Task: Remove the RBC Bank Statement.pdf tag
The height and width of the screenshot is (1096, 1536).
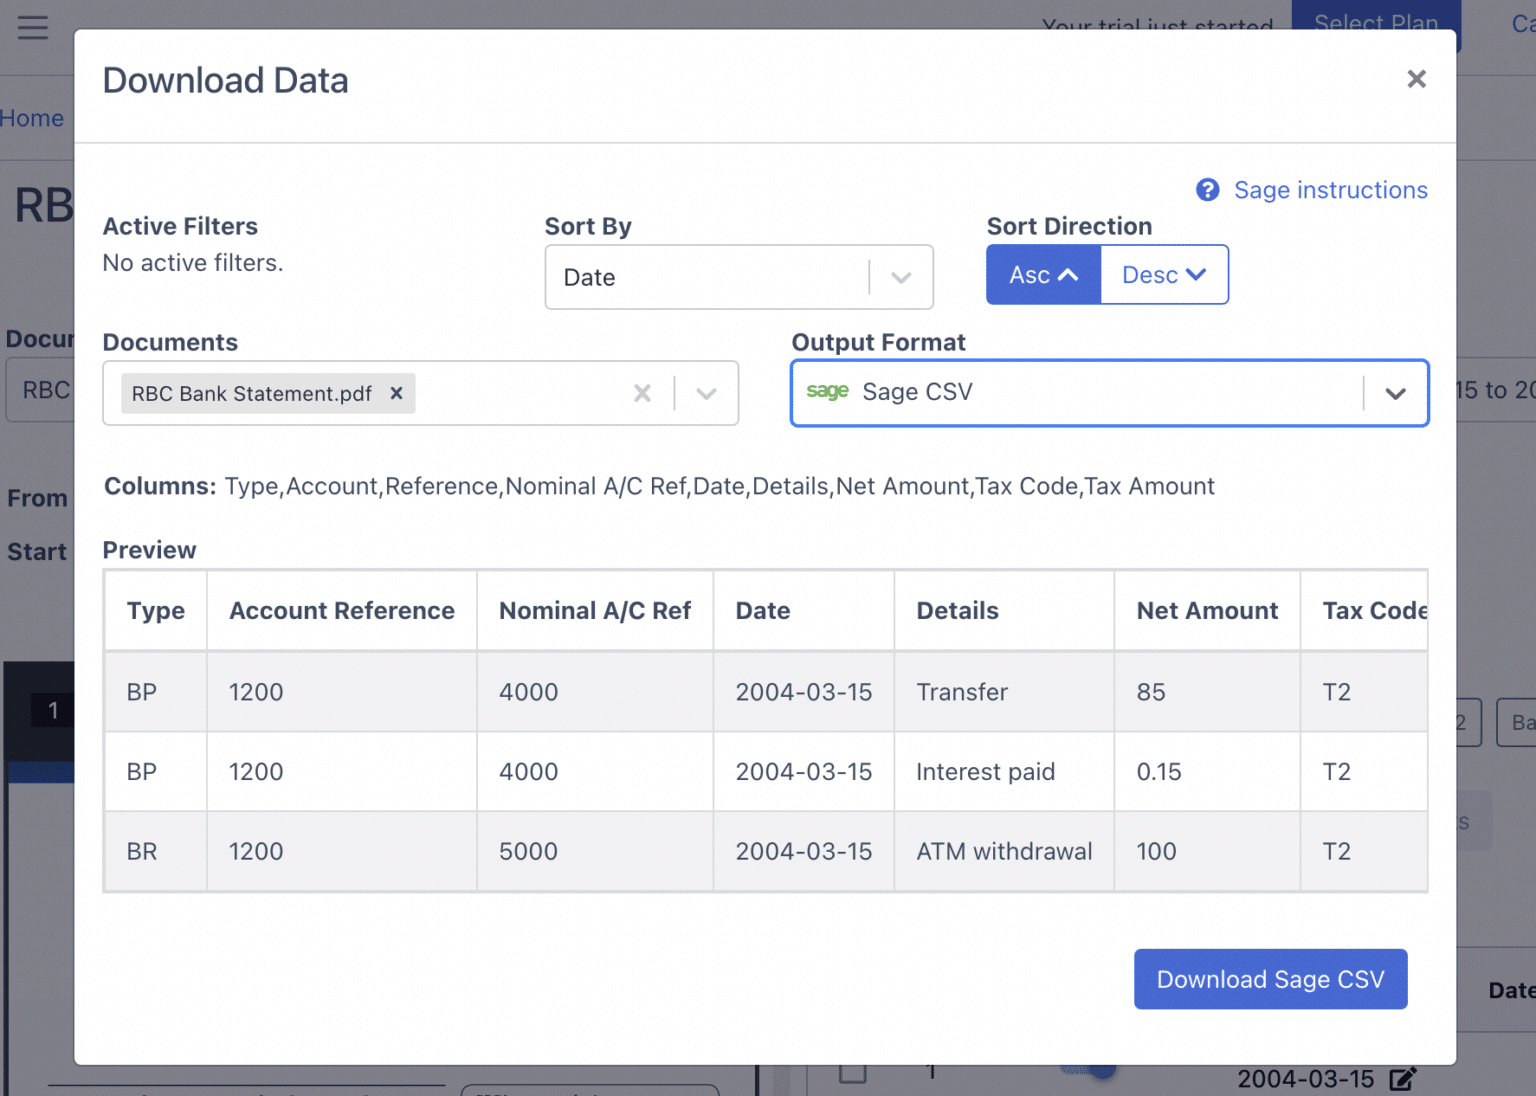Action: click(x=396, y=393)
